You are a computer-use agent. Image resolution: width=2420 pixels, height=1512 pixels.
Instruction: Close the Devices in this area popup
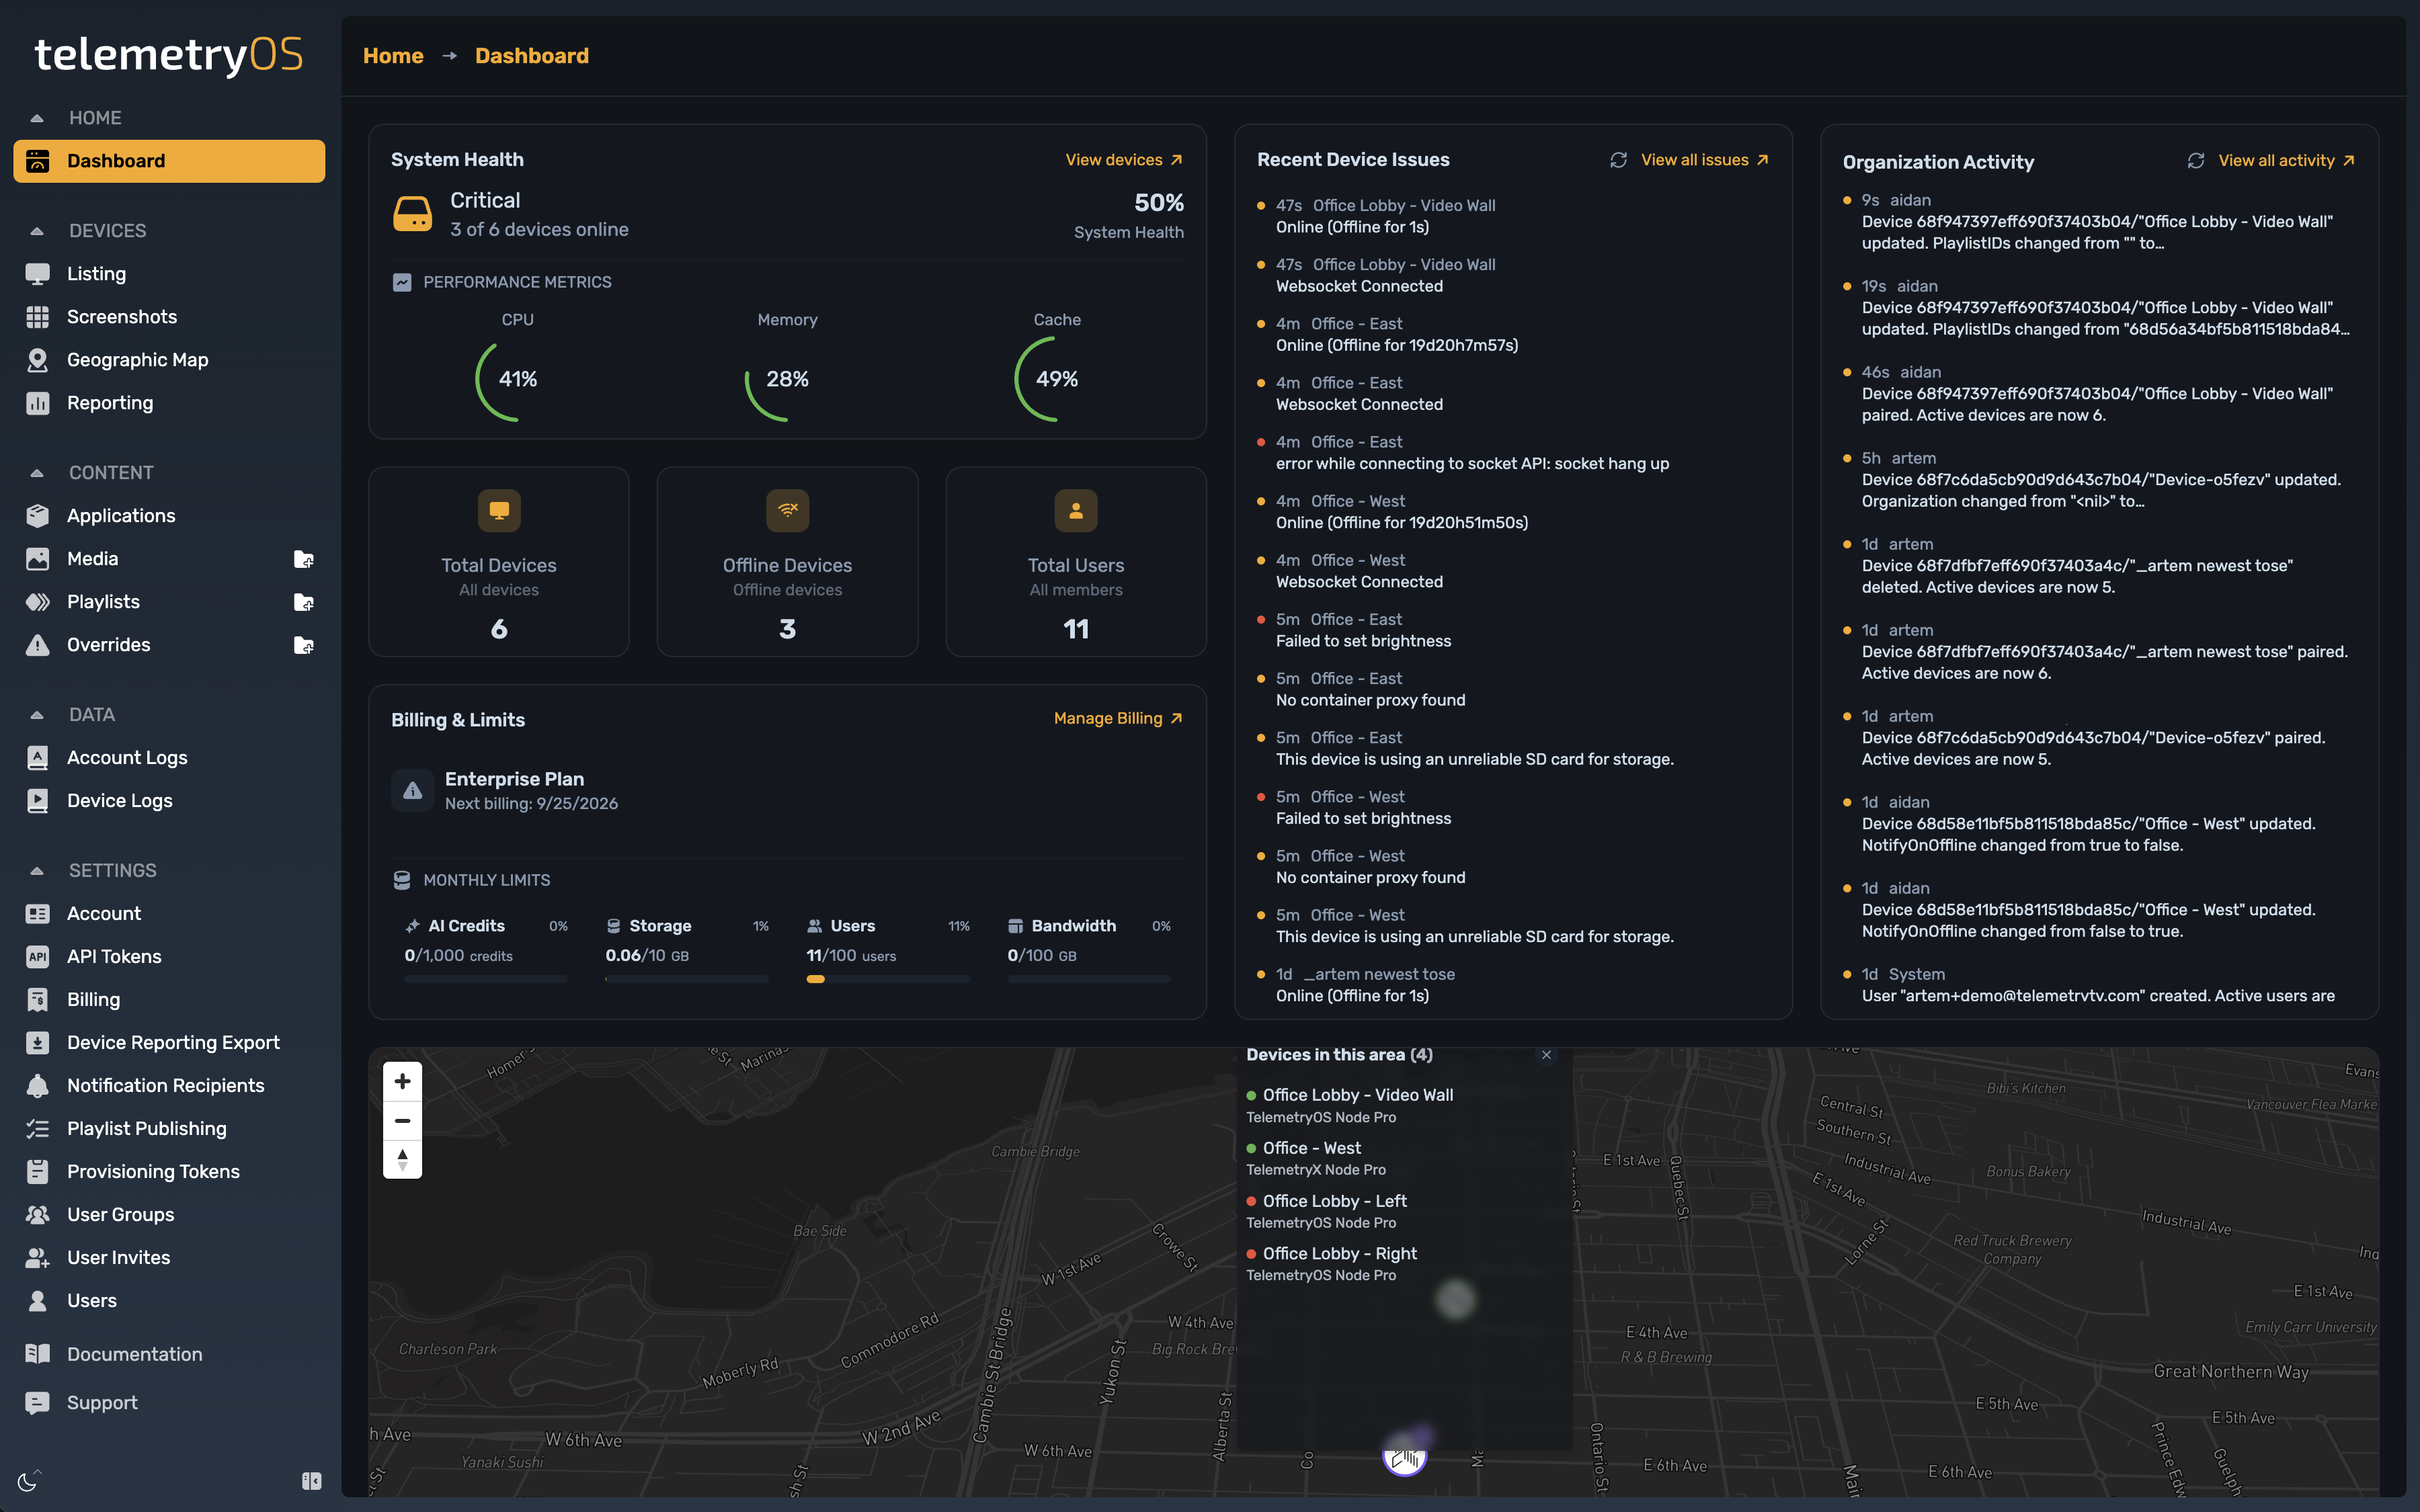click(x=1546, y=1055)
